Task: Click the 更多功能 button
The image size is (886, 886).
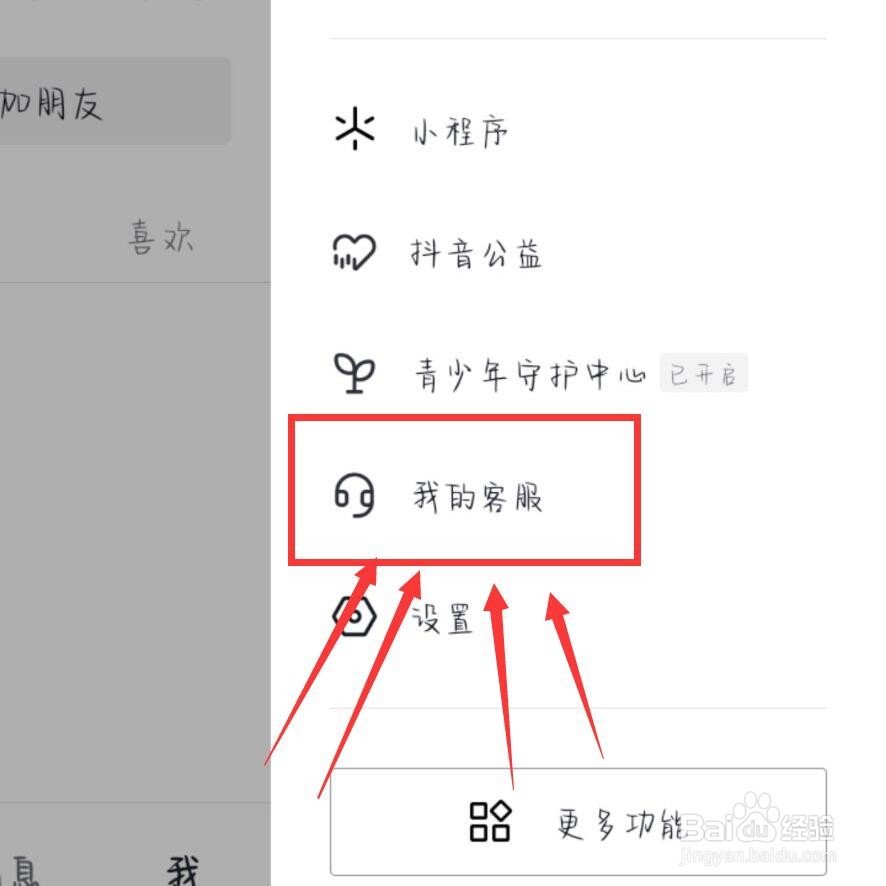Action: click(578, 822)
